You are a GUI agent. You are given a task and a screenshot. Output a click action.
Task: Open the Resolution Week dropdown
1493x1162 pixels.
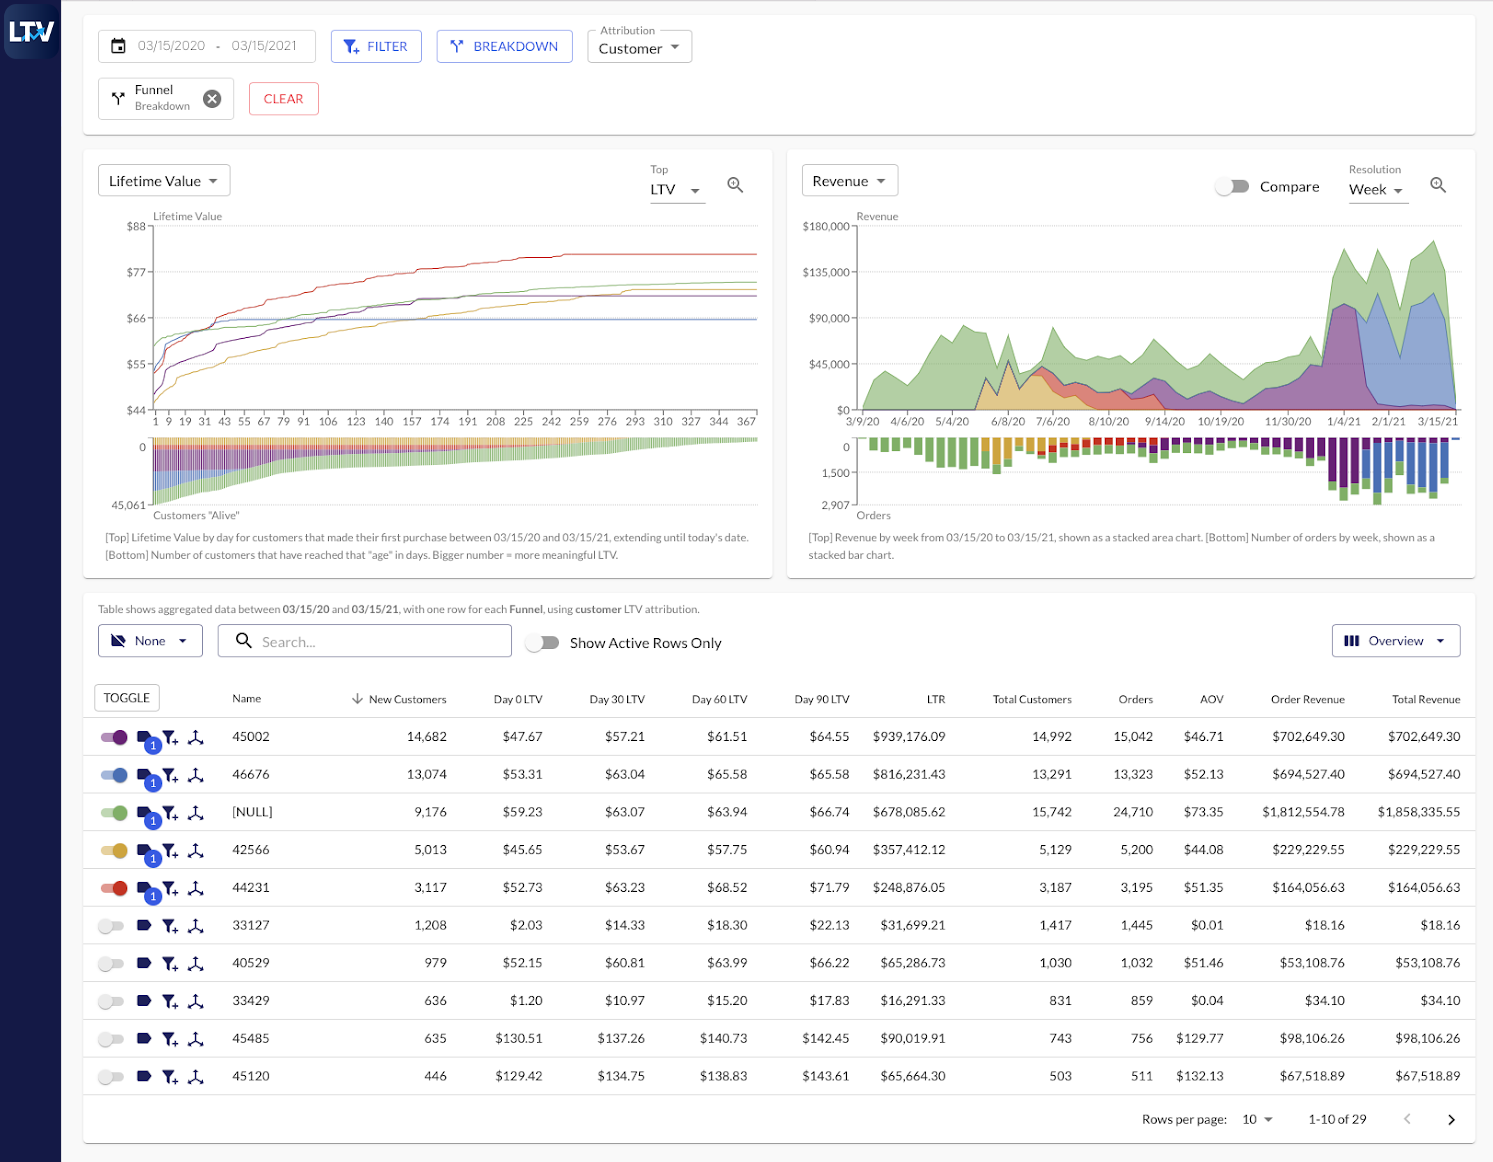pyautogui.click(x=1377, y=190)
